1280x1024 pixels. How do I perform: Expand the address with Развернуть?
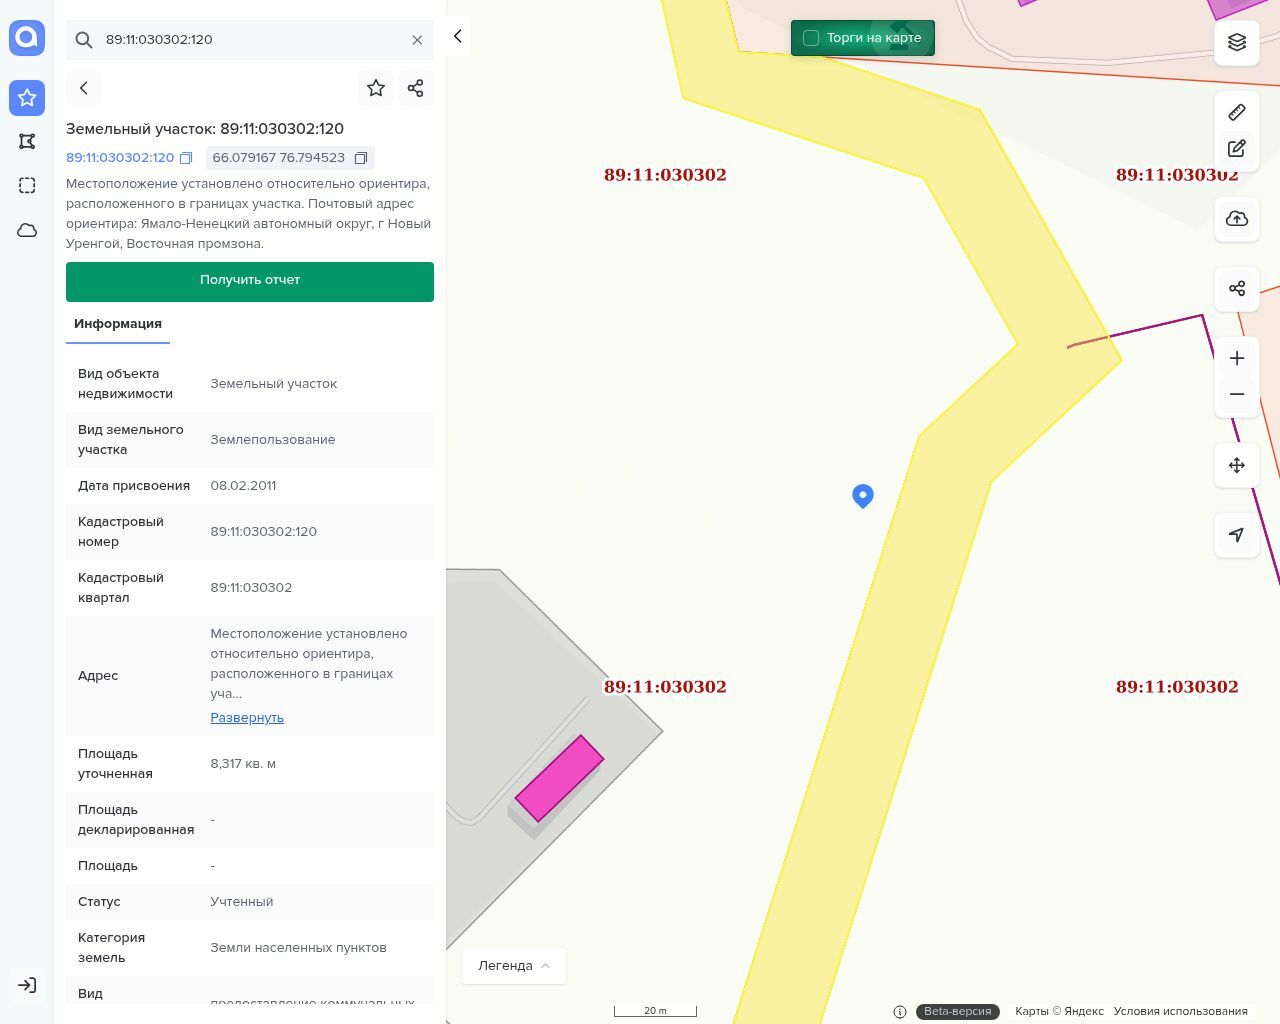pos(247,718)
